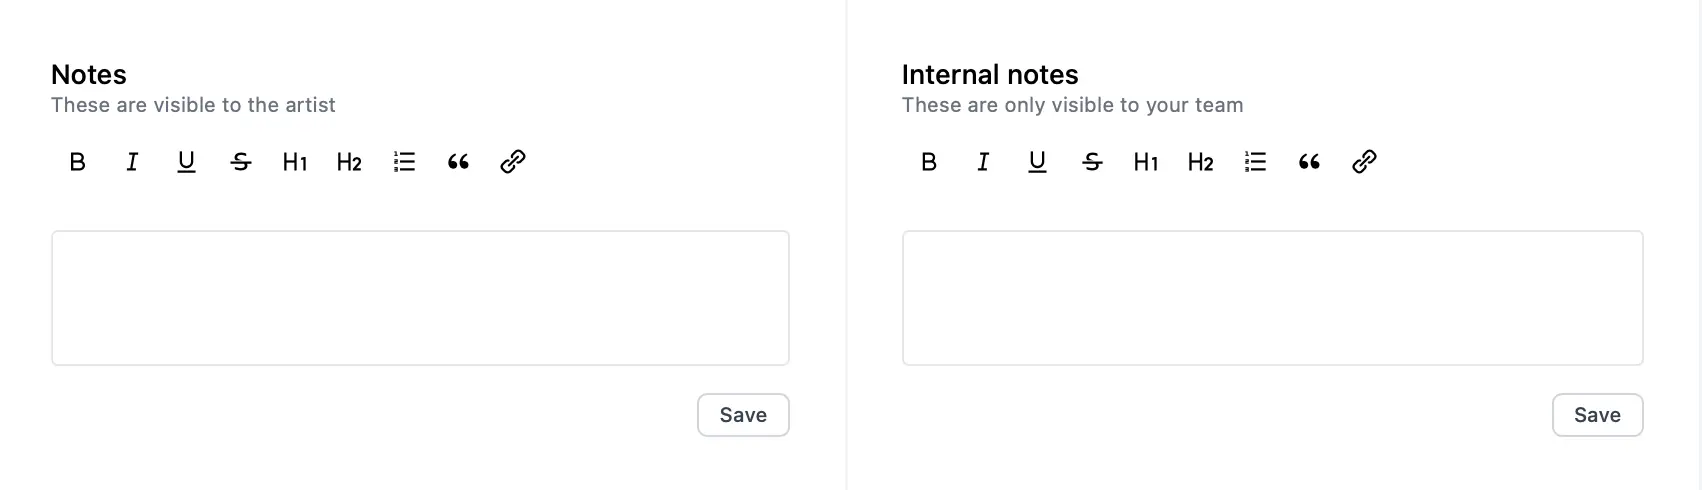This screenshot has height=490, width=1702.
Task: Insert numbered list in artist Notes toolbar
Action: [404, 162]
